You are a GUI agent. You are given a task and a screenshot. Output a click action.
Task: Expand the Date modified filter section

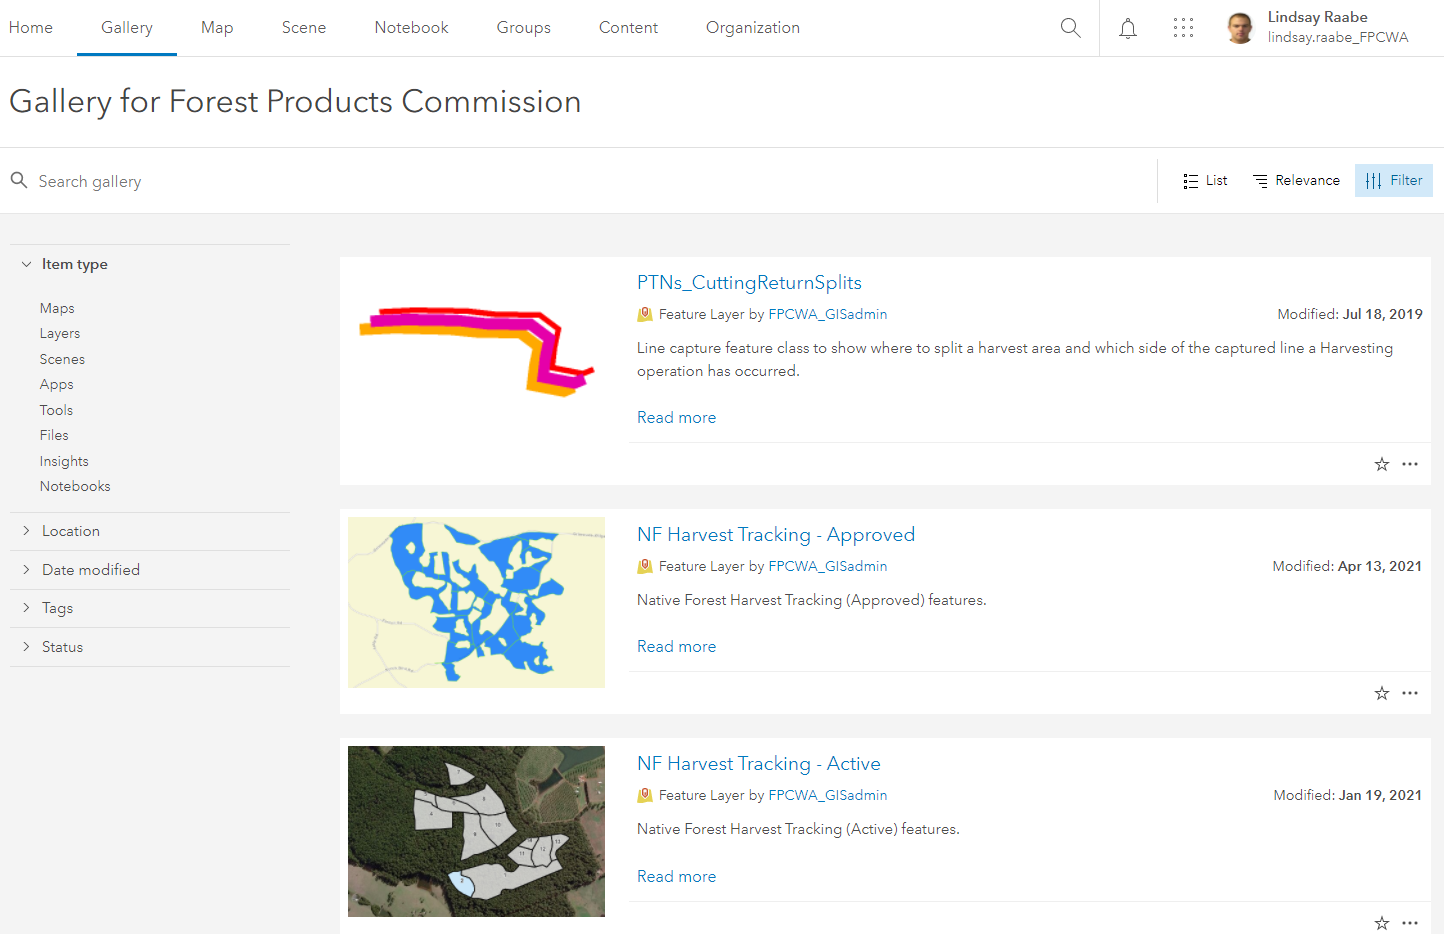90,570
